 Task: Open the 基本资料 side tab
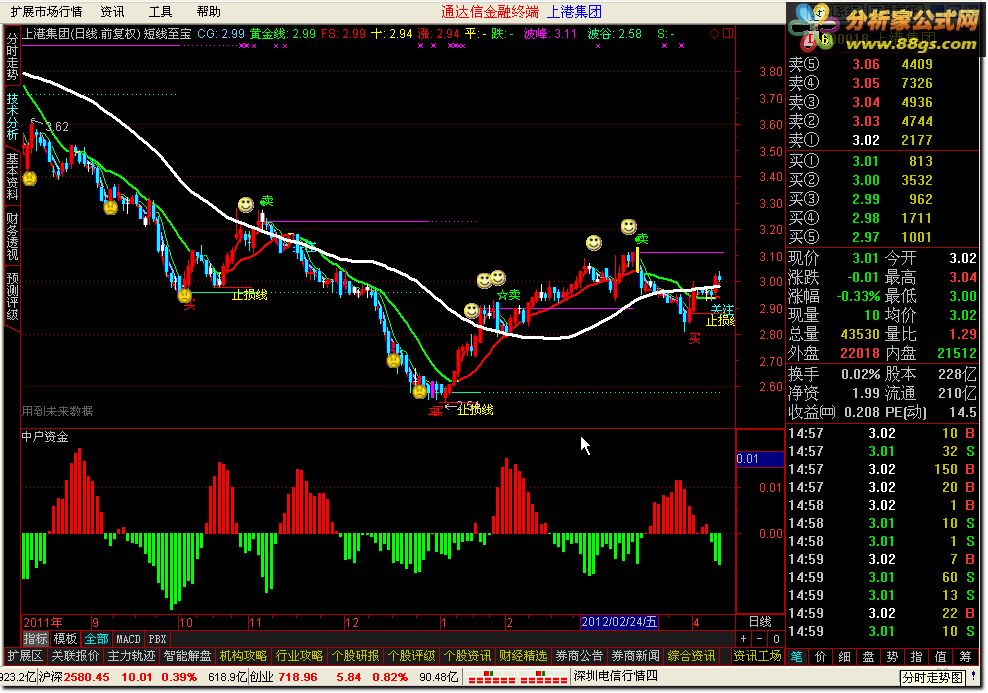click(x=12, y=176)
